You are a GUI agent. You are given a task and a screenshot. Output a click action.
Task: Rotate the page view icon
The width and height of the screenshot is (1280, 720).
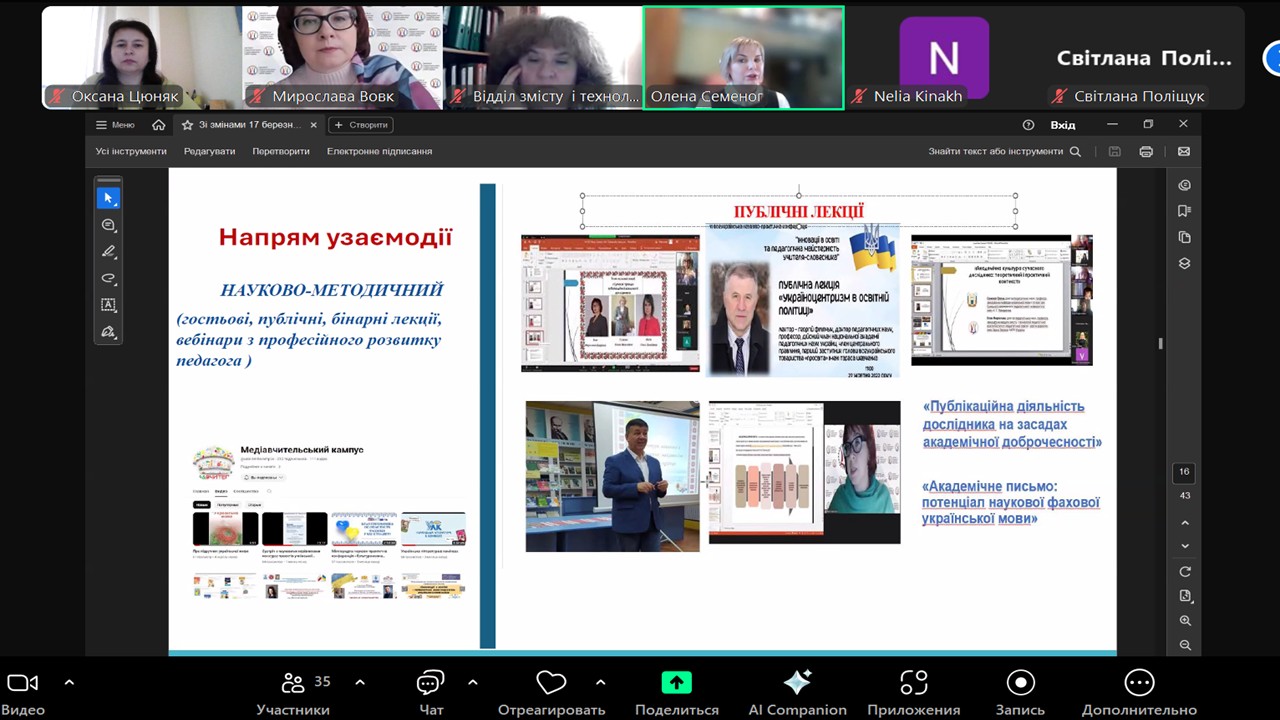pyautogui.click(x=1185, y=572)
